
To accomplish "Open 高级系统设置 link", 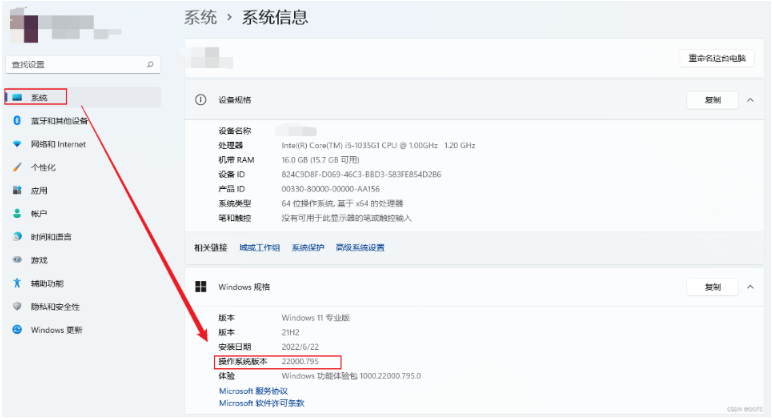I will tap(360, 247).
